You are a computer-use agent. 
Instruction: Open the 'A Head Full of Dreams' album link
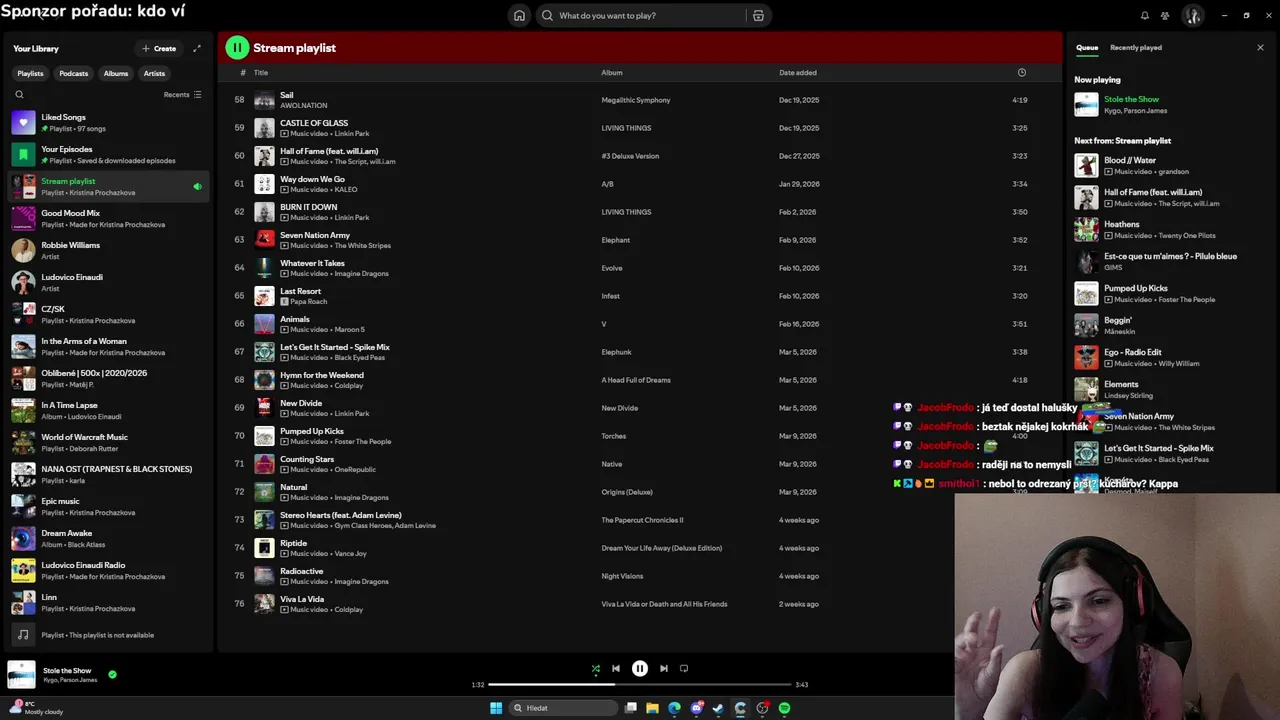pos(636,380)
